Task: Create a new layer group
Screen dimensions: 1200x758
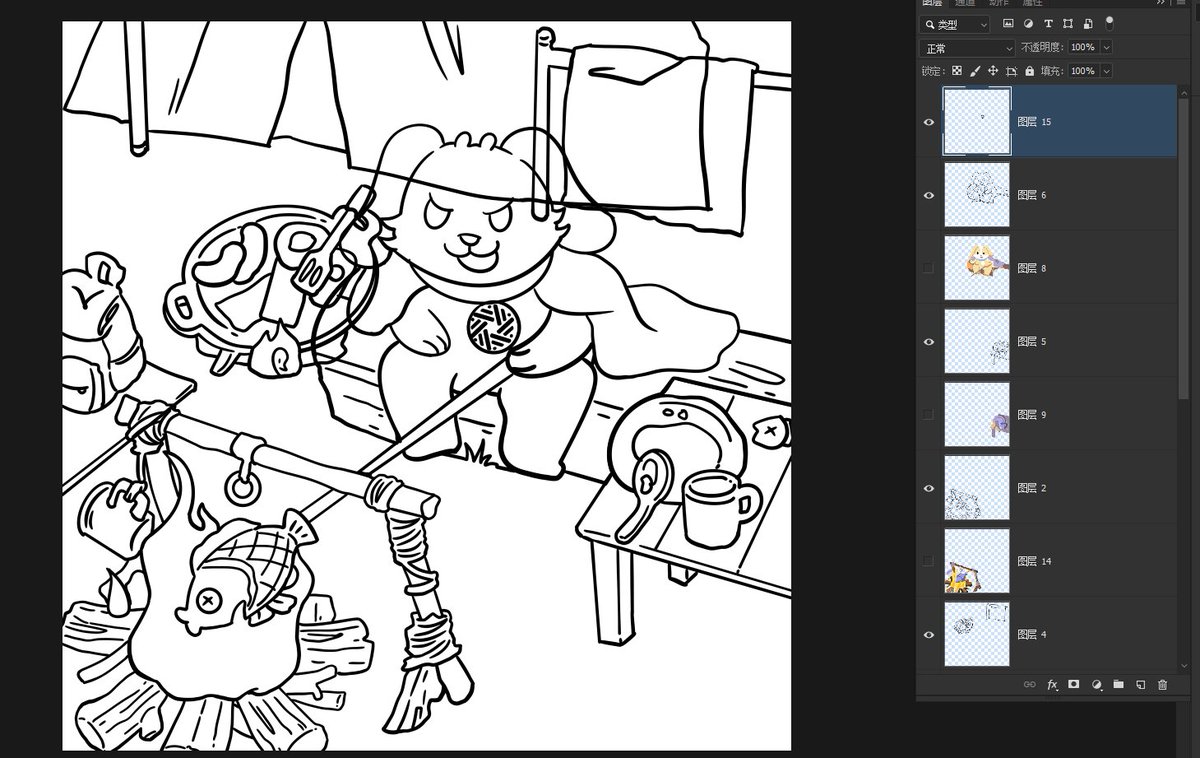Action: pos(1118,685)
